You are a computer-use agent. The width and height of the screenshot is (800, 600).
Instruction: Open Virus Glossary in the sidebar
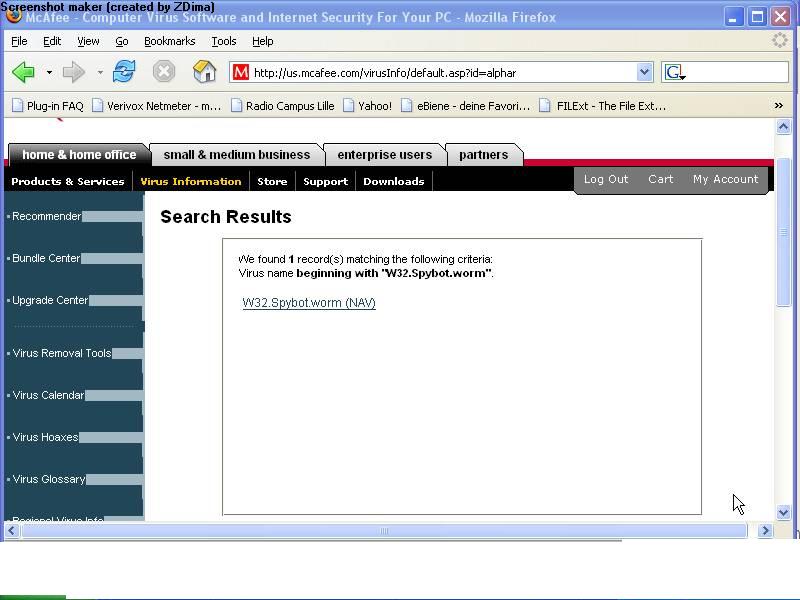49,479
